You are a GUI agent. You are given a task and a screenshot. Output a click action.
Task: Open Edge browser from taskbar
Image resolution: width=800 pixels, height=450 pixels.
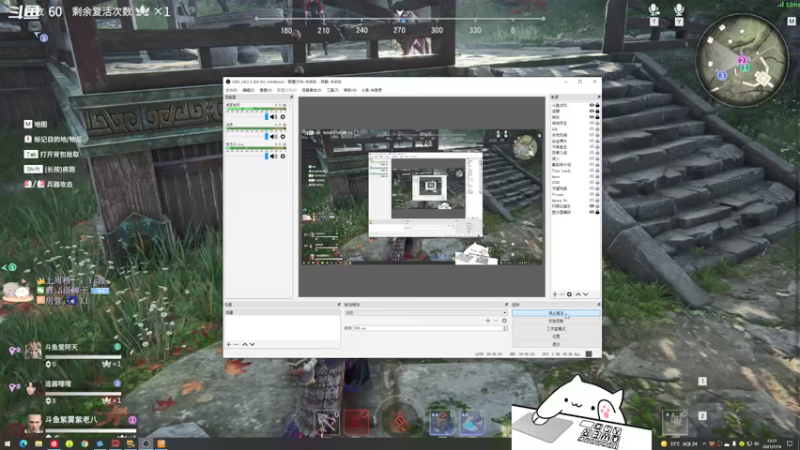(x=23, y=444)
